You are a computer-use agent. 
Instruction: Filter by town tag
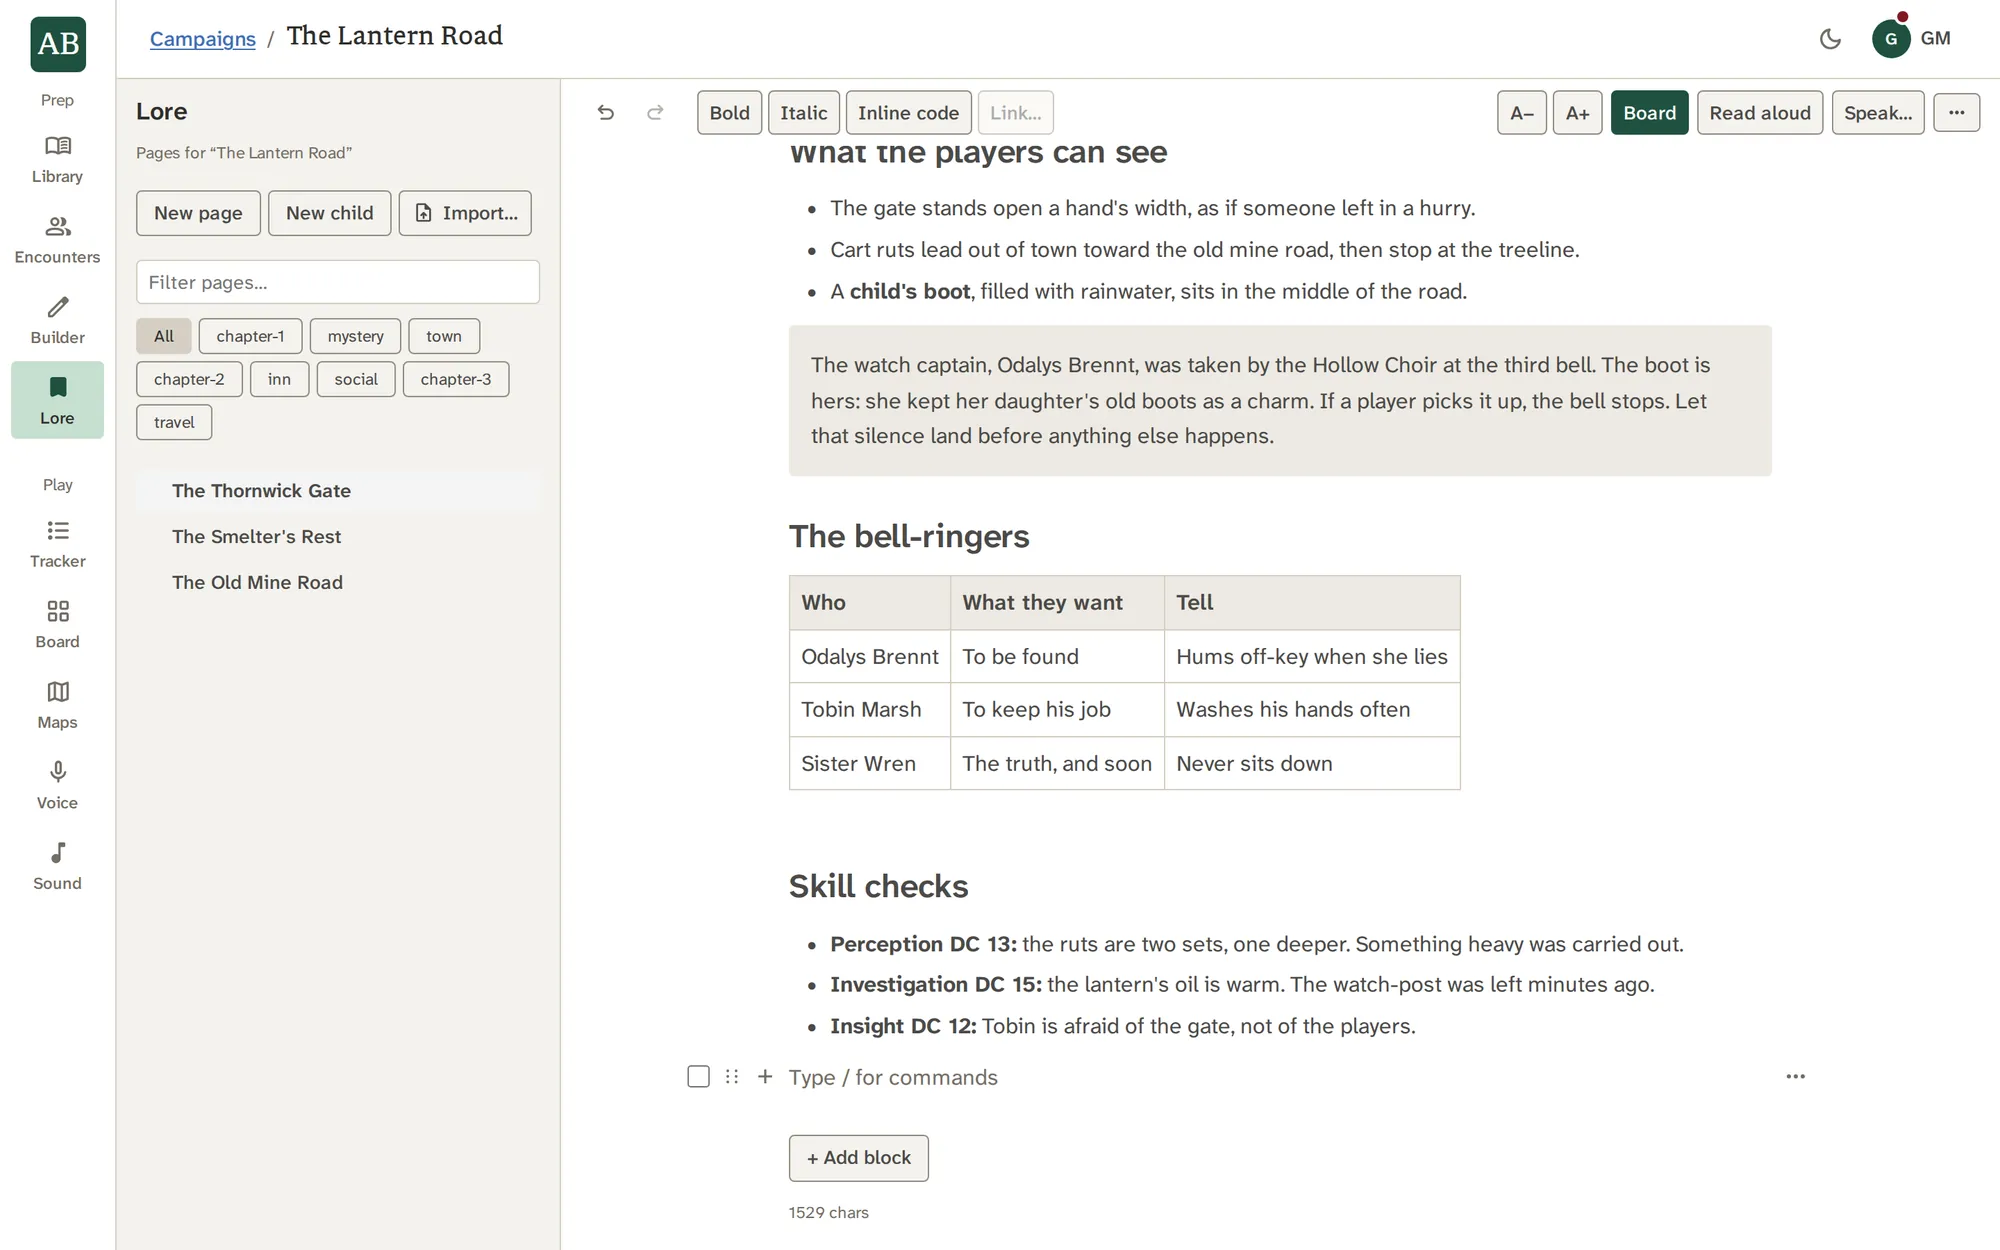[444, 336]
